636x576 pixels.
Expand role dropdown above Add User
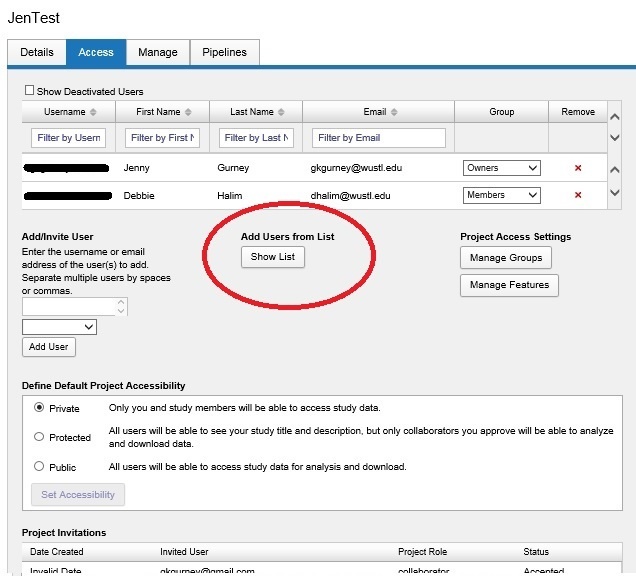59,327
